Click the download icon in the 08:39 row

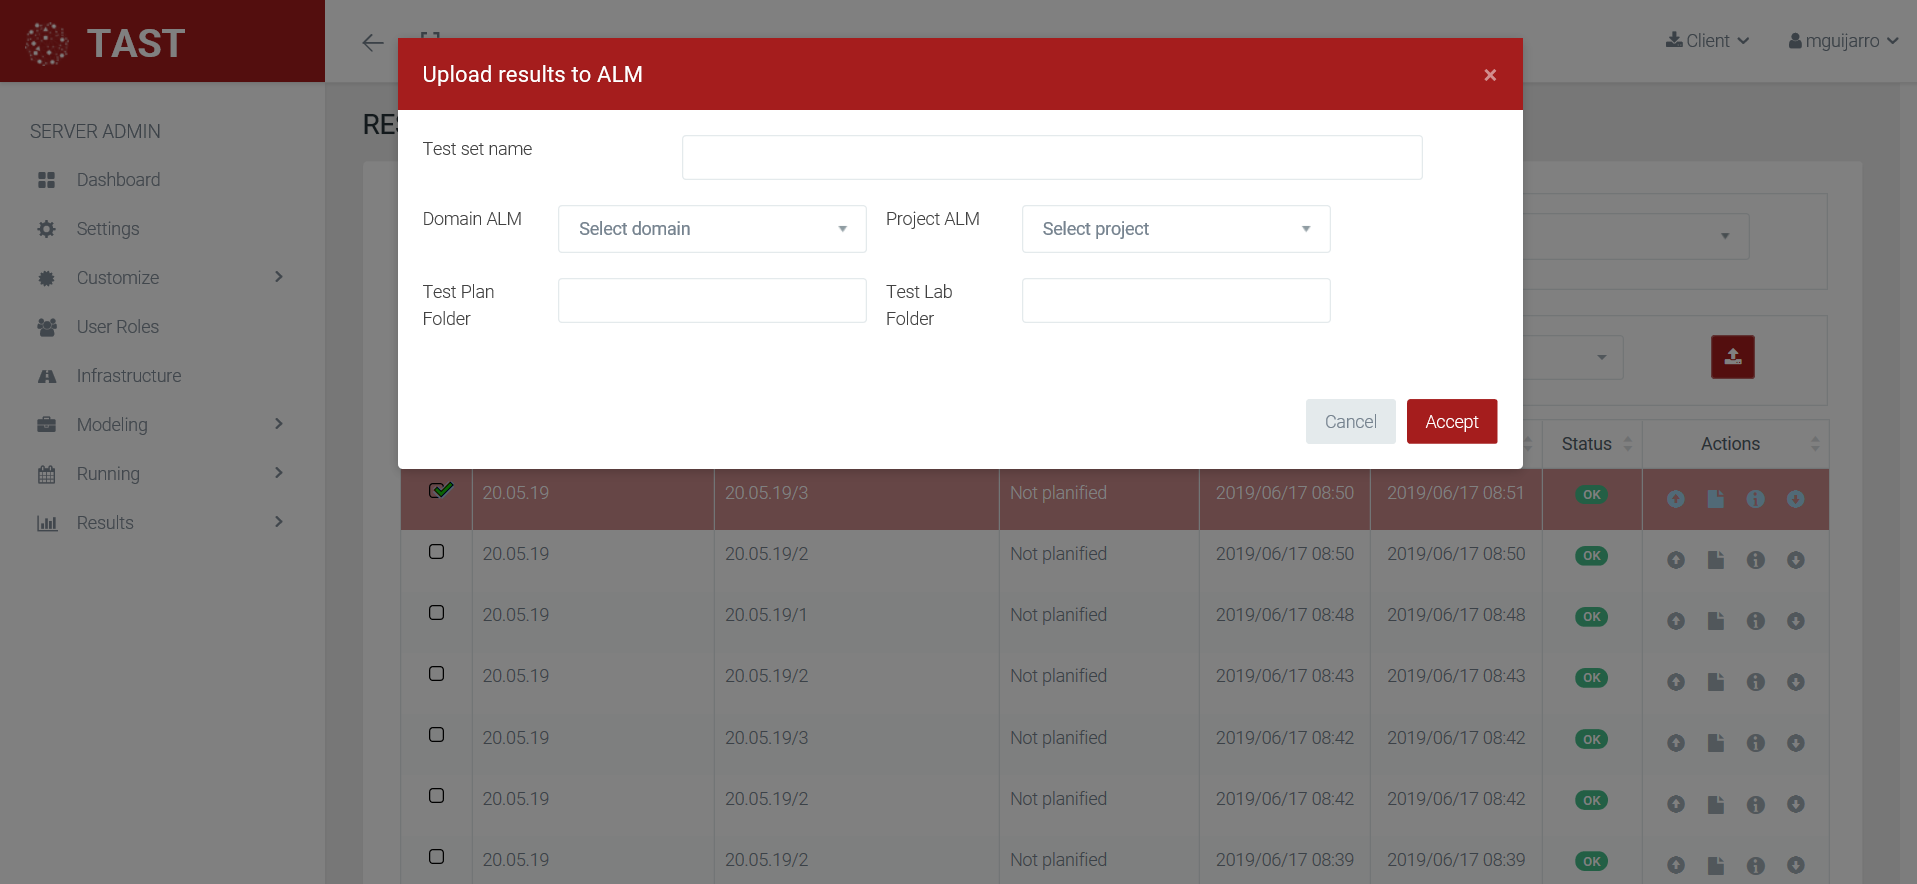point(1796,865)
